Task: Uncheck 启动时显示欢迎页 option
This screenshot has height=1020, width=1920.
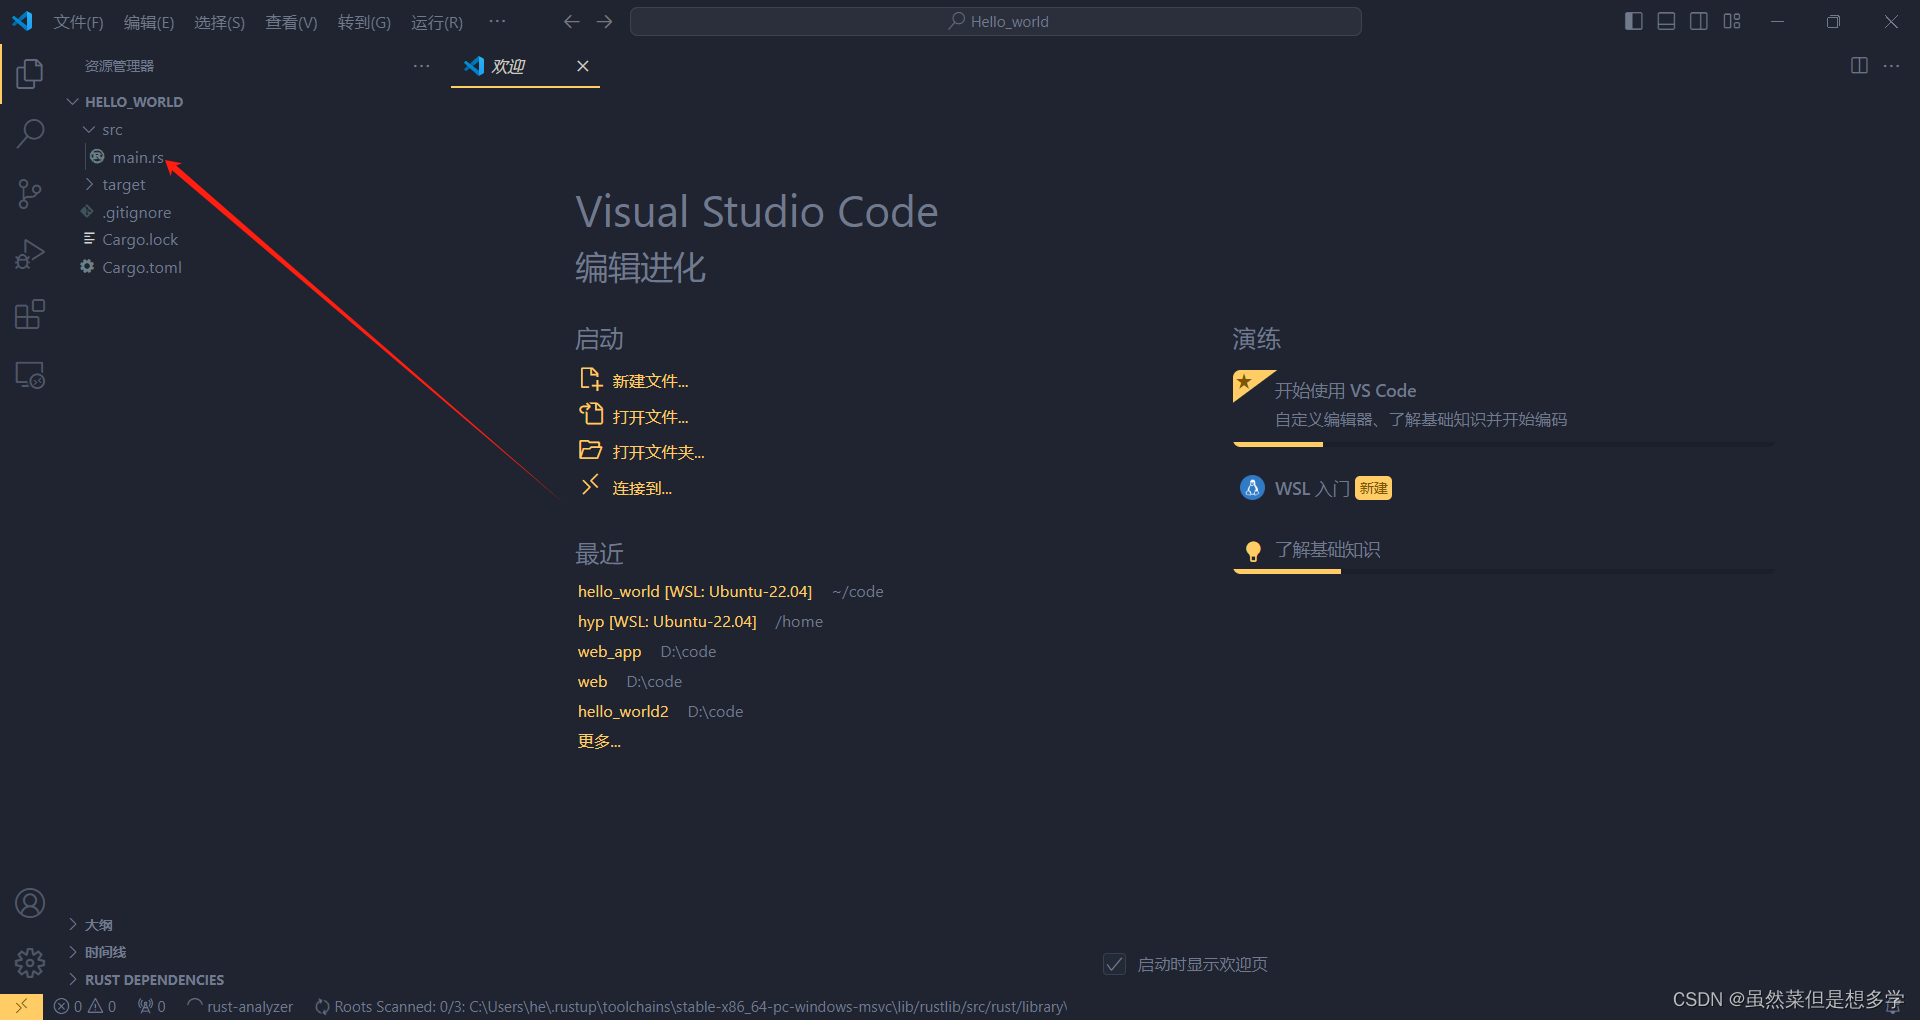Action: point(1114,963)
